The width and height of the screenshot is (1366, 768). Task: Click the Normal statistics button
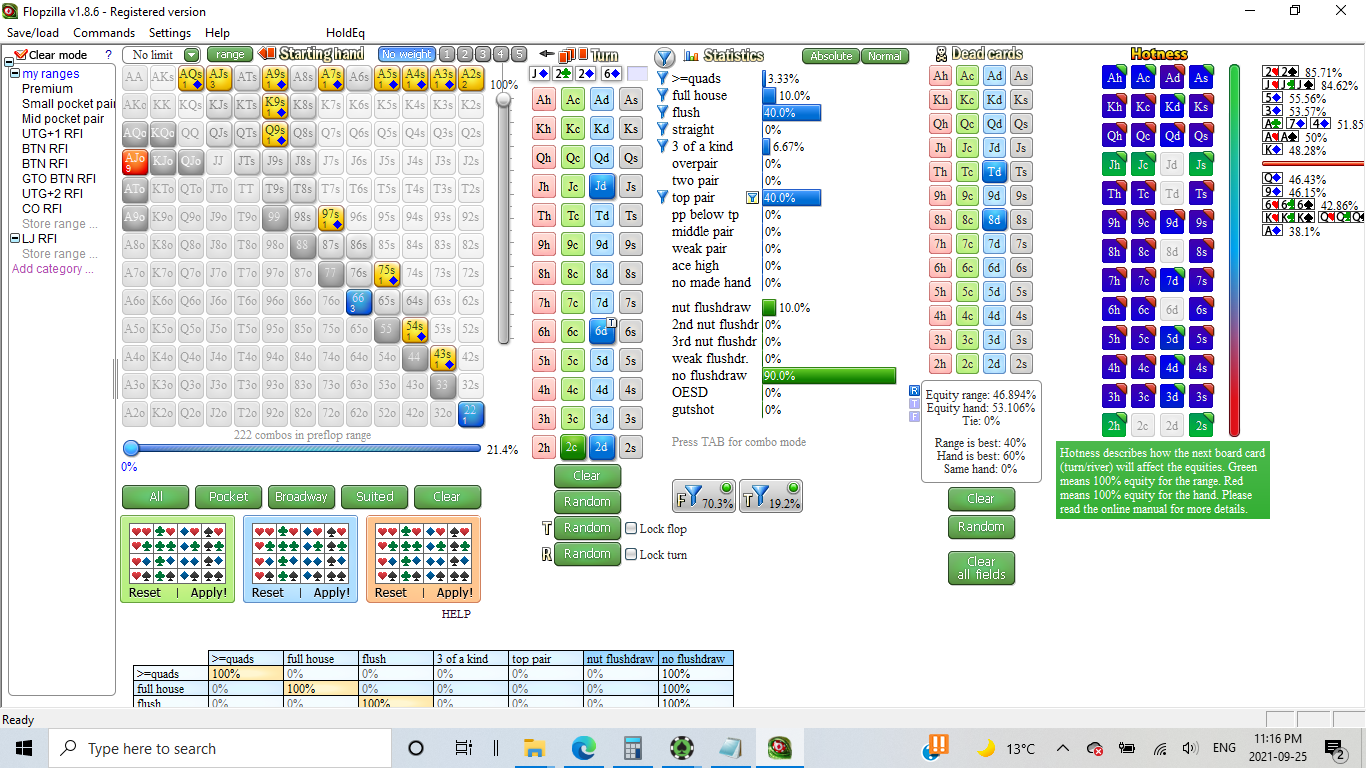pos(884,57)
